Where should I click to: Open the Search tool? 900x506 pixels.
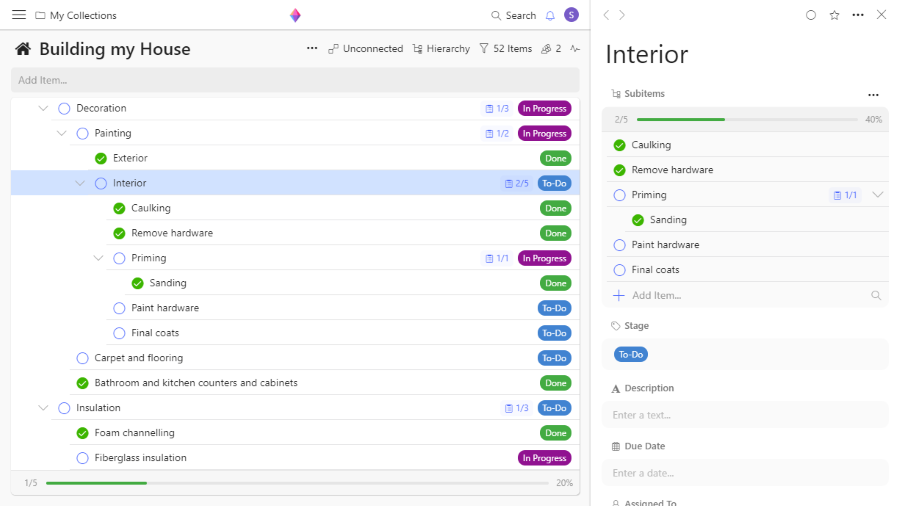pos(513,15)
